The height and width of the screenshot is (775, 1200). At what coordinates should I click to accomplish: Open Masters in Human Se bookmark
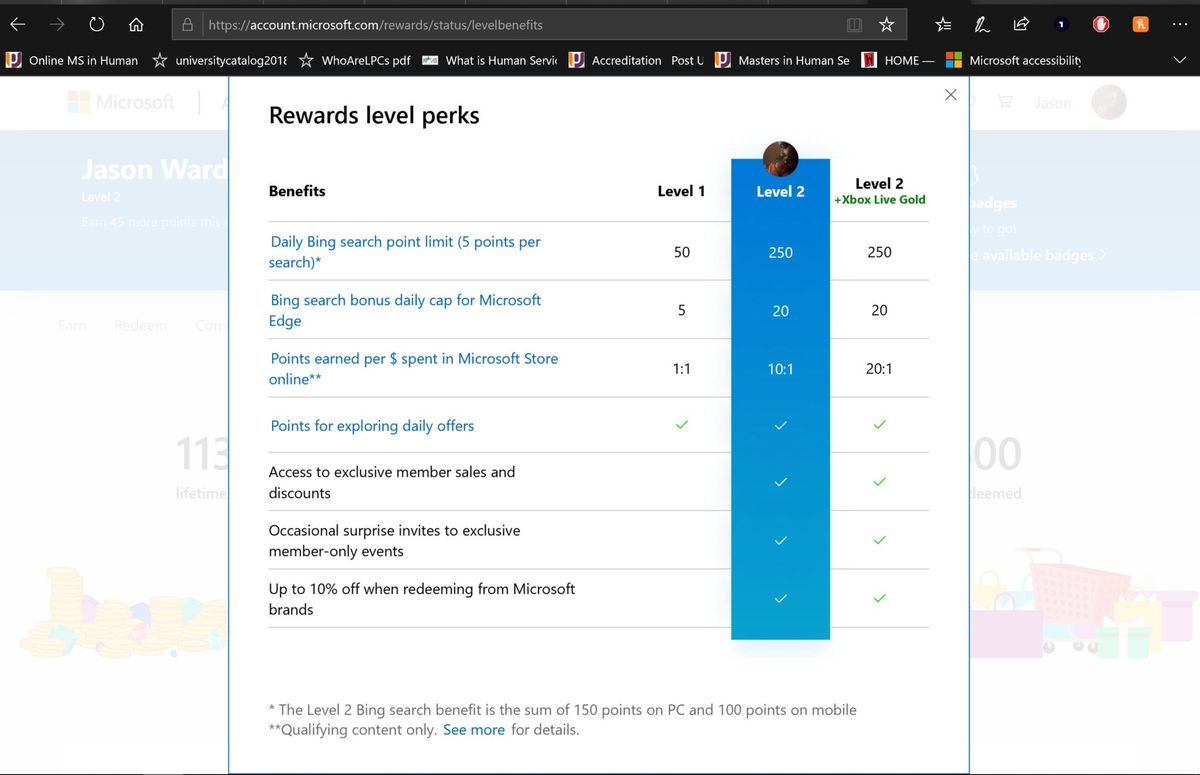[x=782, y=60]
